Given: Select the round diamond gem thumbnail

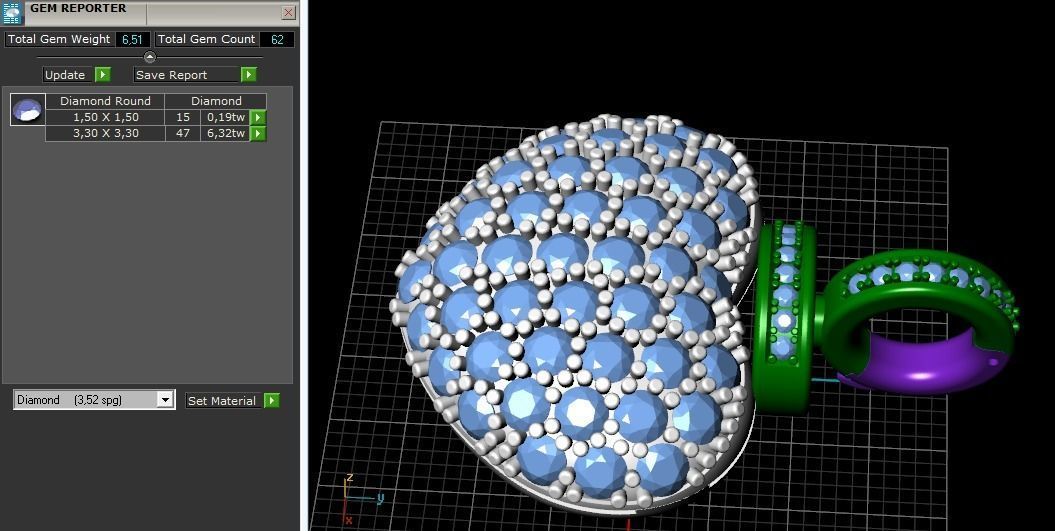Looking at the screenshot, I should [28, 110].
